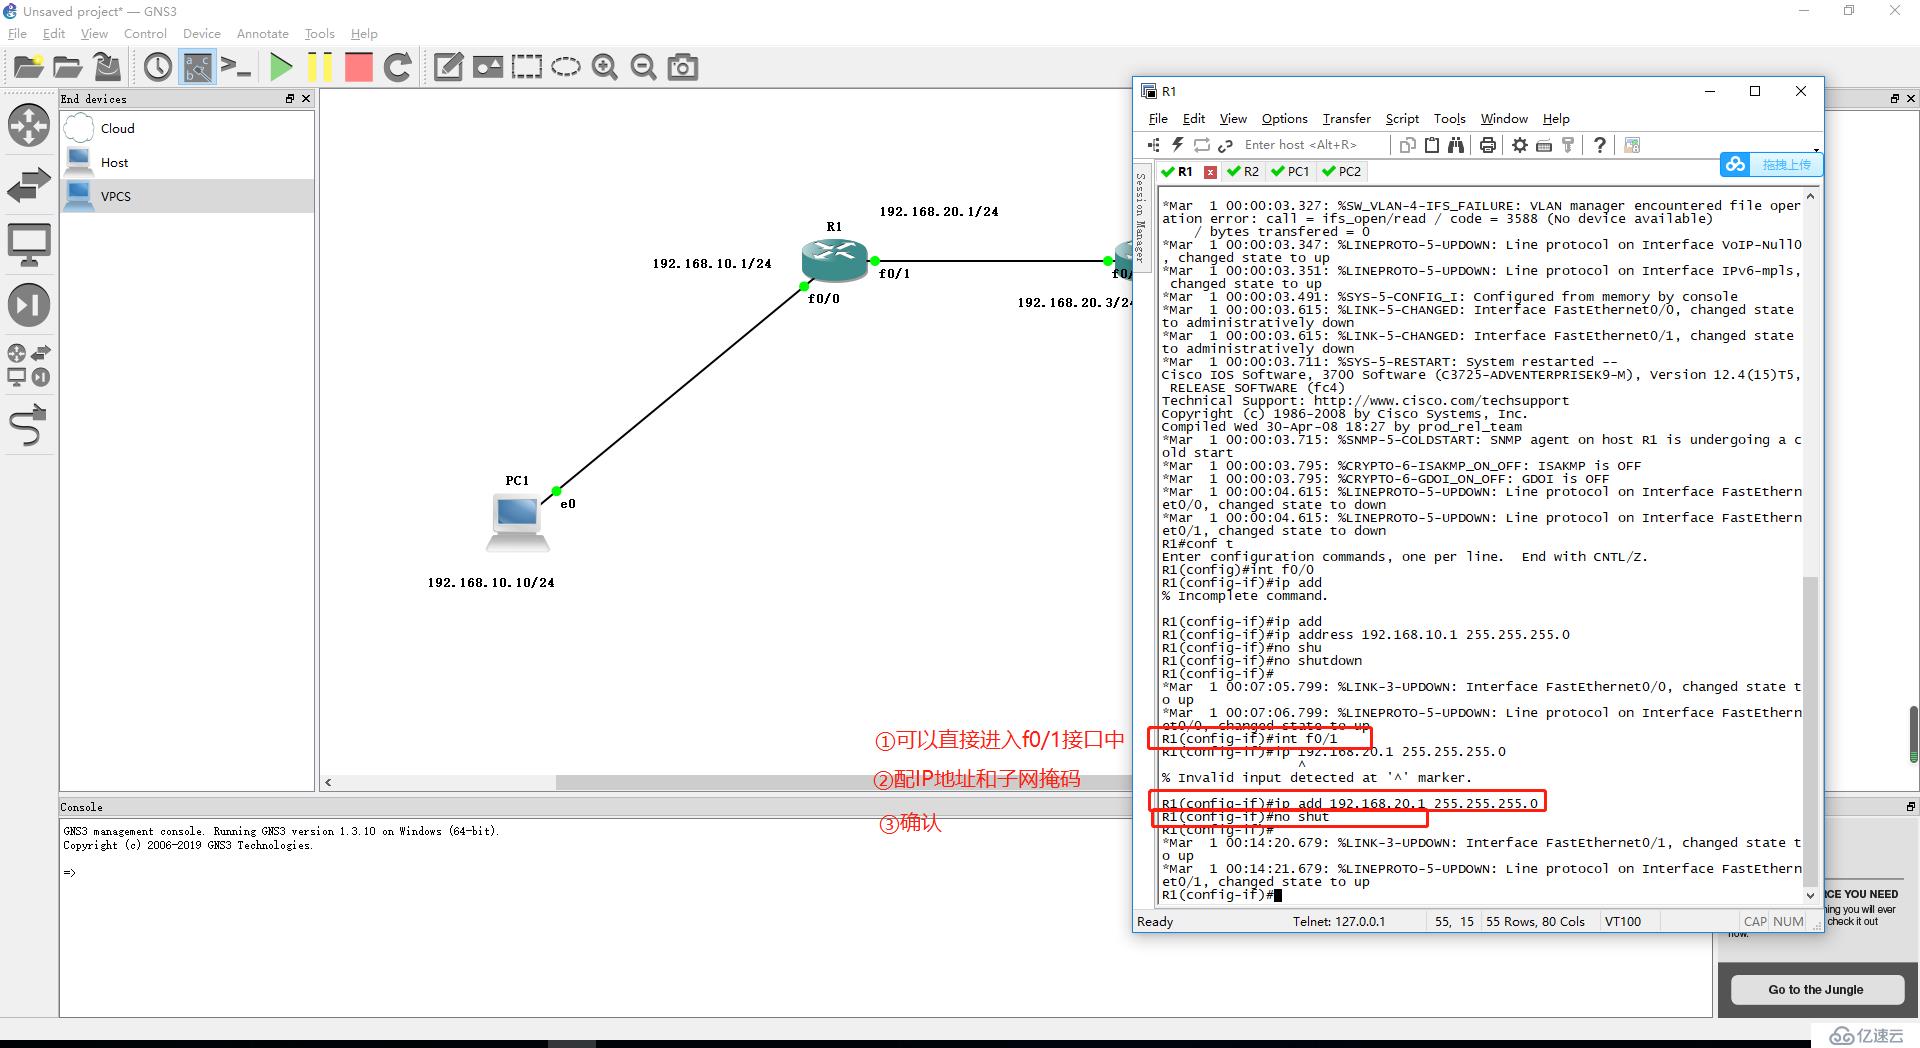The width and height of the screenshot is (1920, 1048).
Task: Click the Go to the Jungle button
Action: [1816, 989]
